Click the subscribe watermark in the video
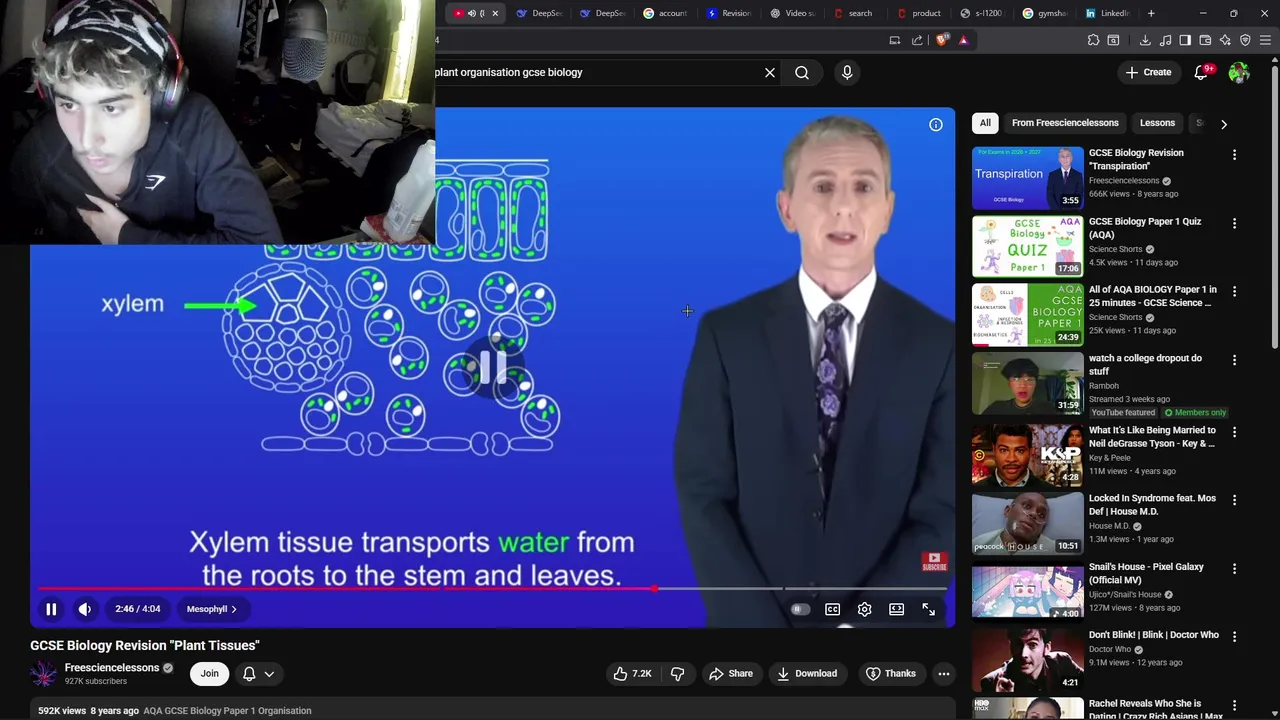The height and width of the screenshot is (720, 1280). [934, 563]
